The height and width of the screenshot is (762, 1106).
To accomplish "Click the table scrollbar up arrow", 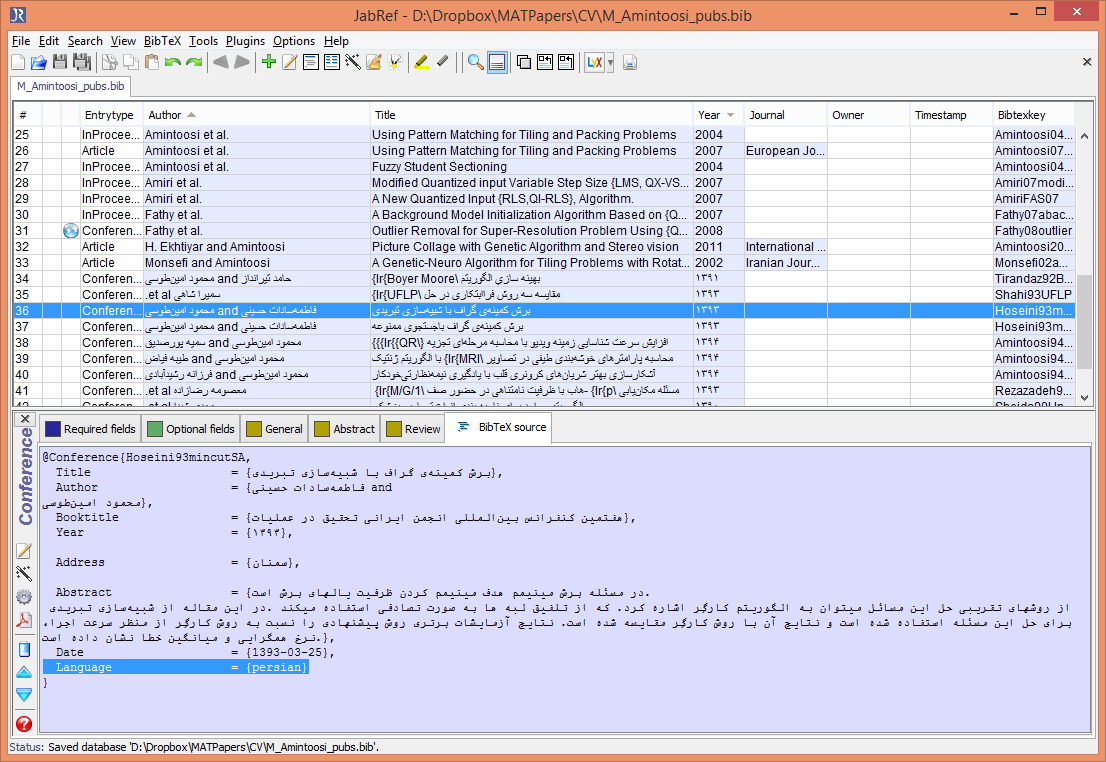I will point(1084,135).
